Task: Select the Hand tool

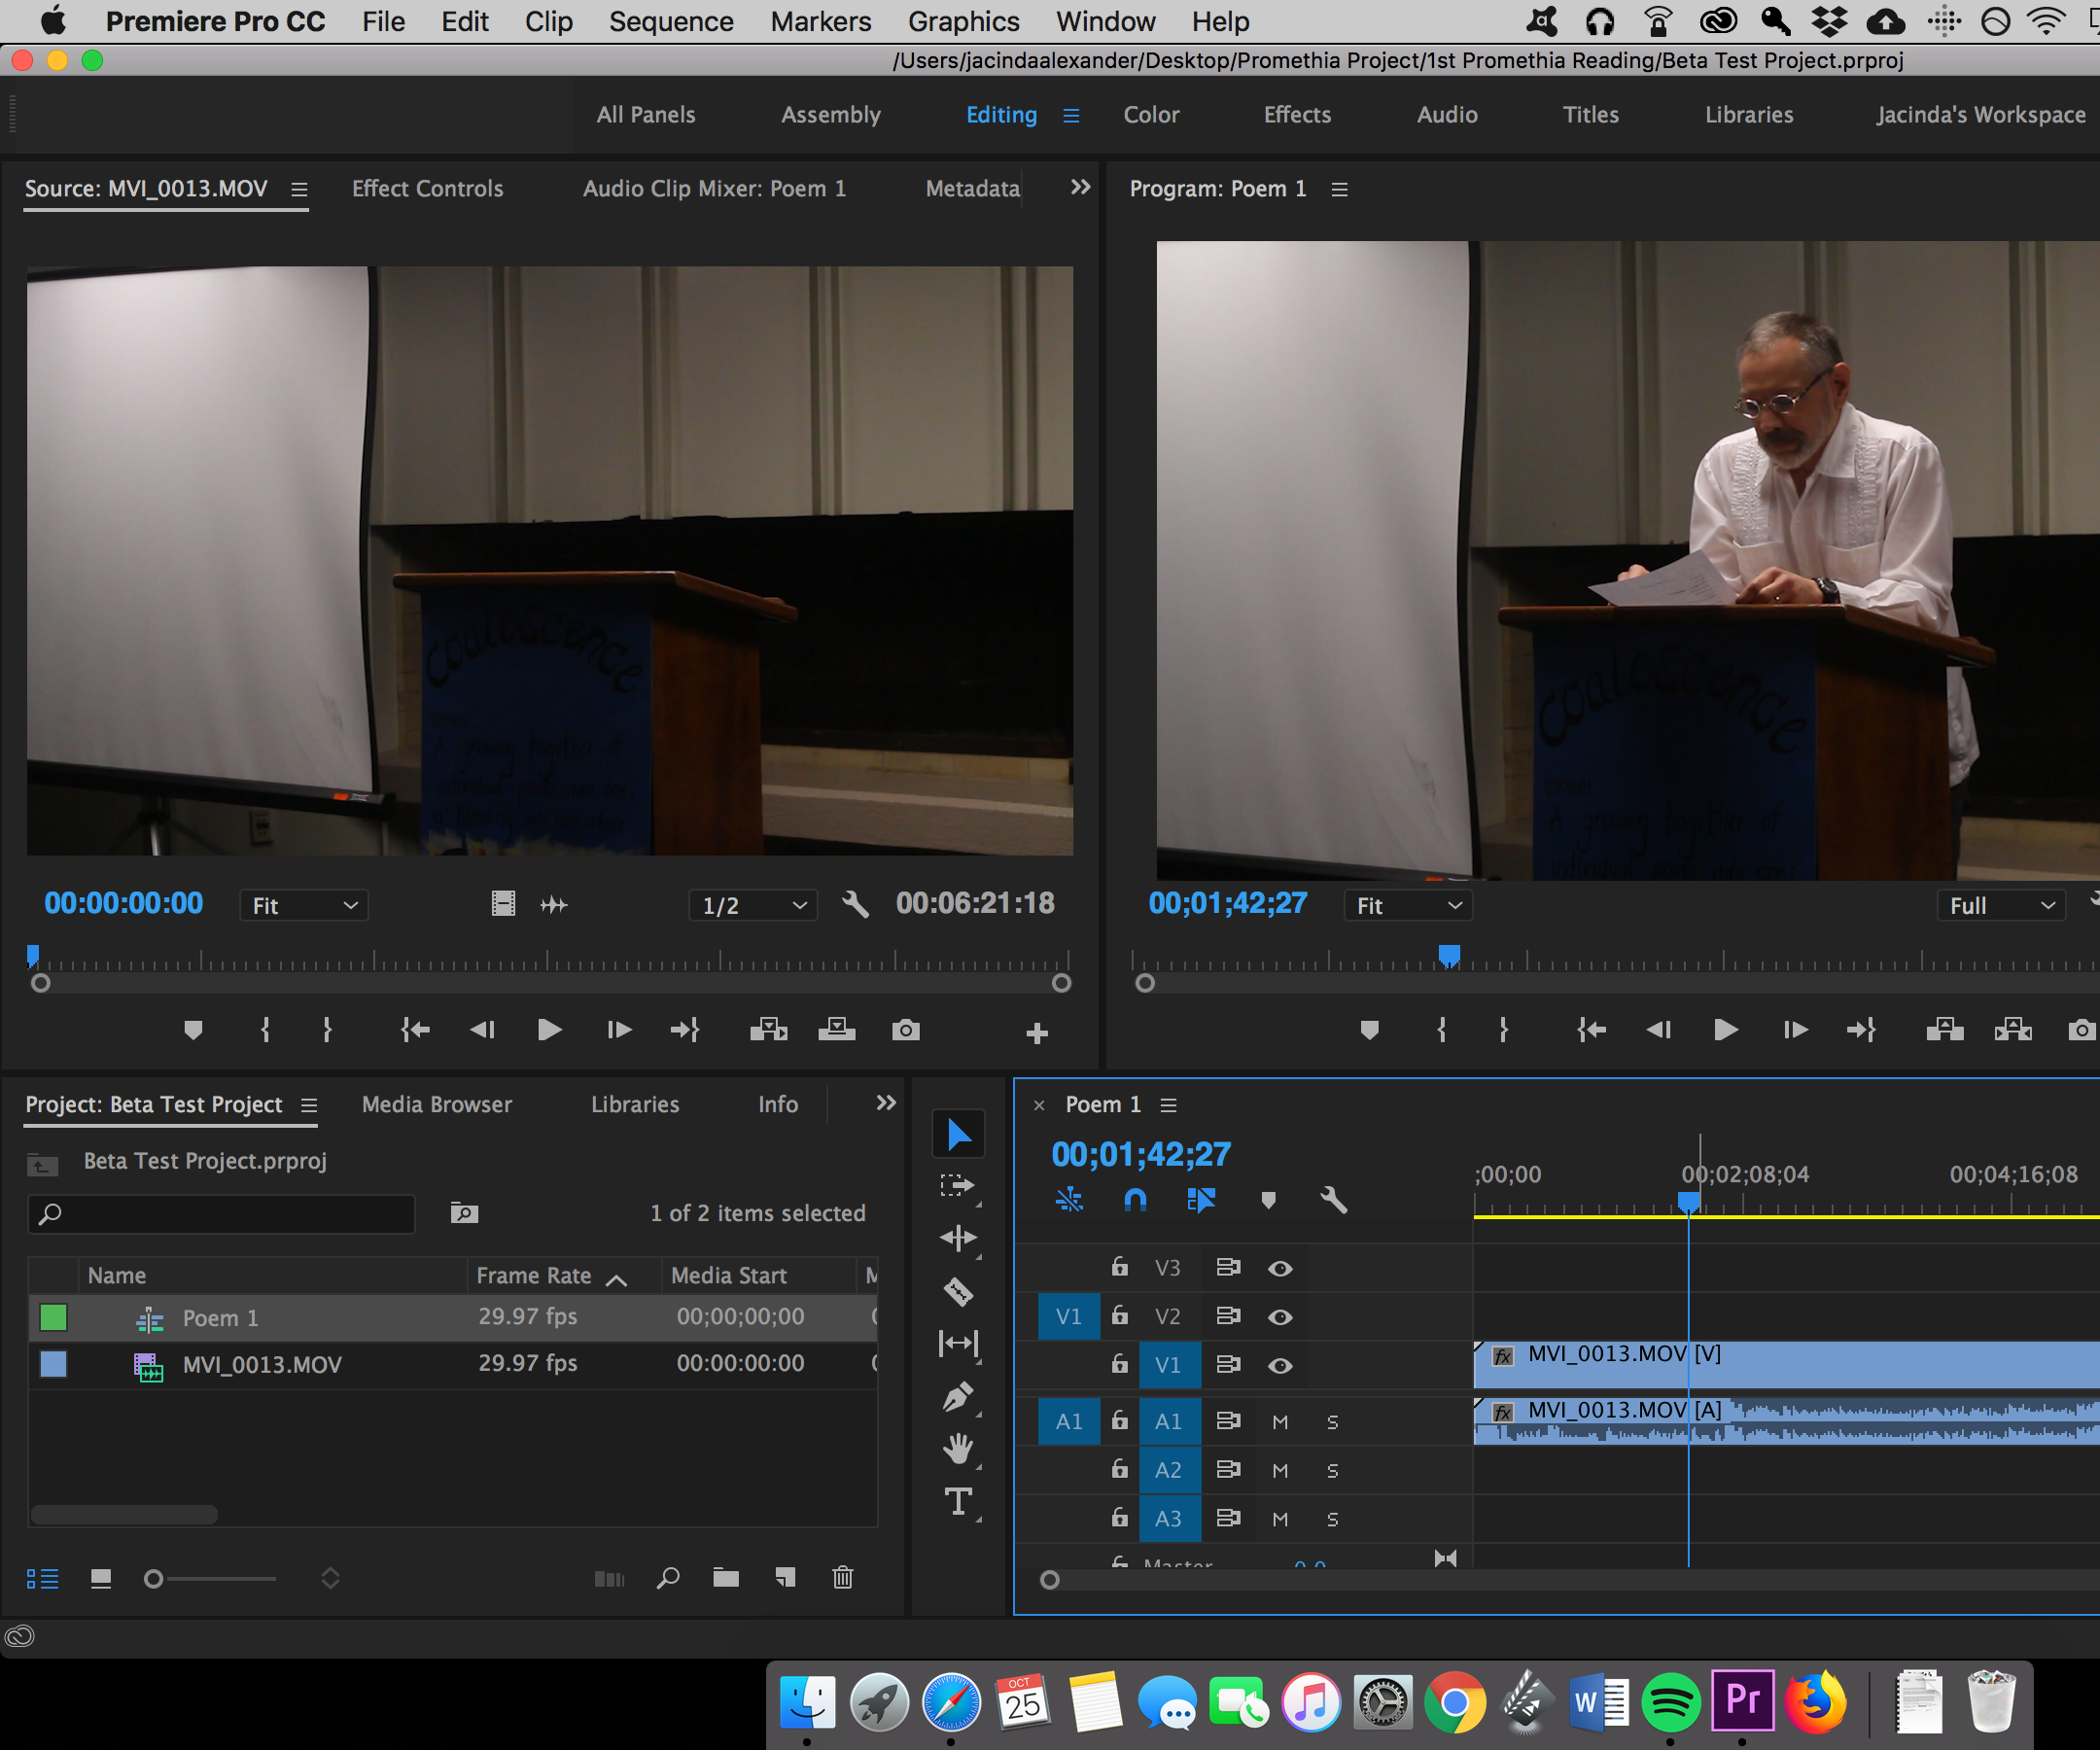Action: [x=958, y=1449]
